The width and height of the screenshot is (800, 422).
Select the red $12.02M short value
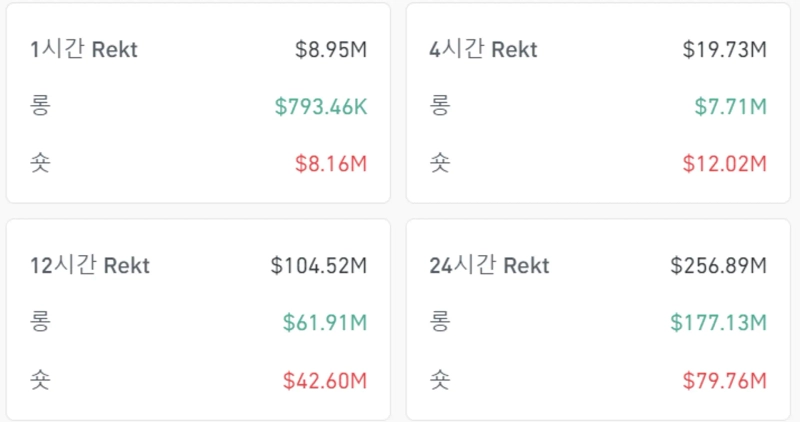point(724,163)
